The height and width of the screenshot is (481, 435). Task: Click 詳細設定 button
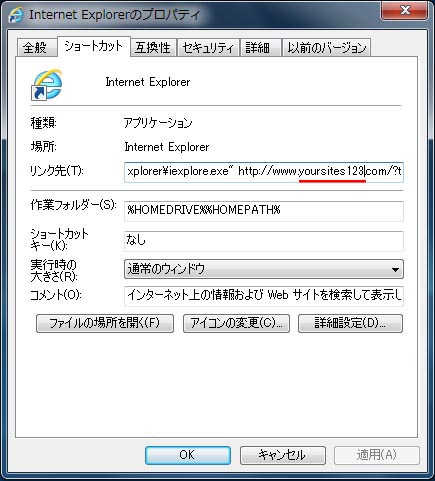click(350, 323)
